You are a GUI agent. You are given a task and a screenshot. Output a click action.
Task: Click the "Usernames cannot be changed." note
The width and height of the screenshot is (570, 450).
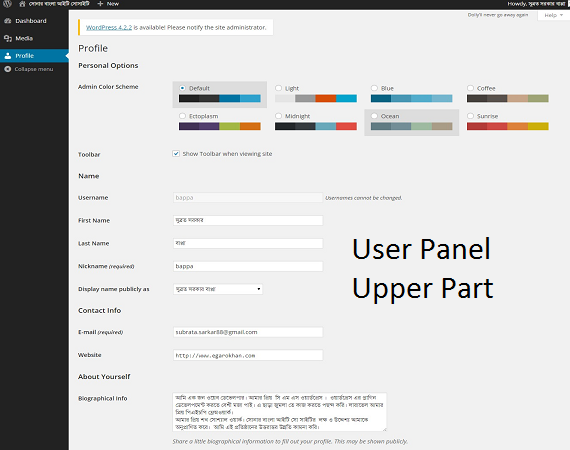(364, 198)
